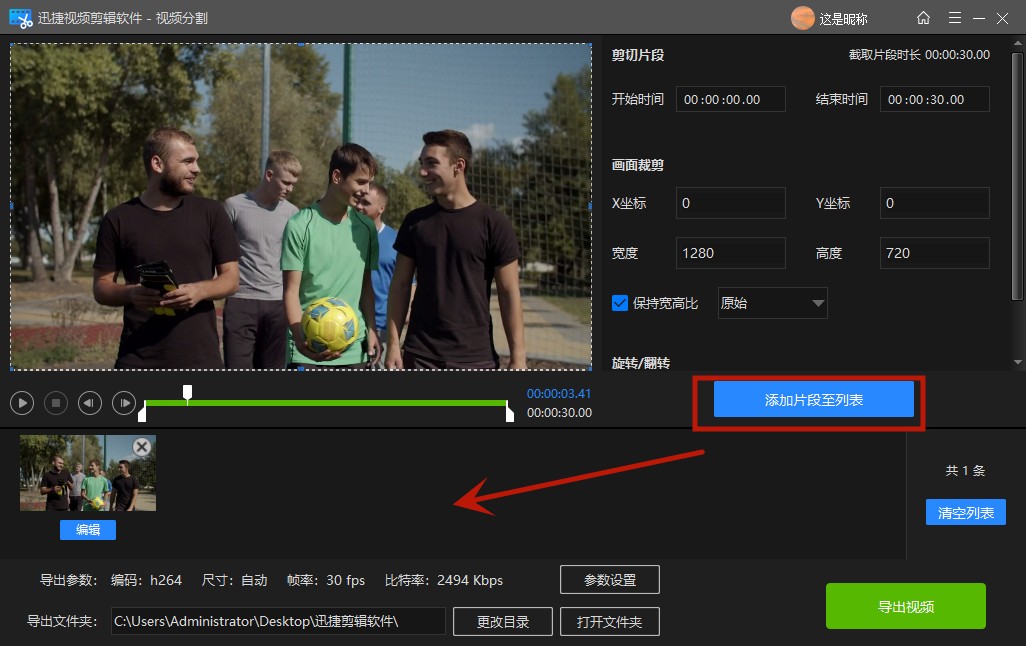
Task: Click 更改目录 to change output folder
Action: (503, 621)
